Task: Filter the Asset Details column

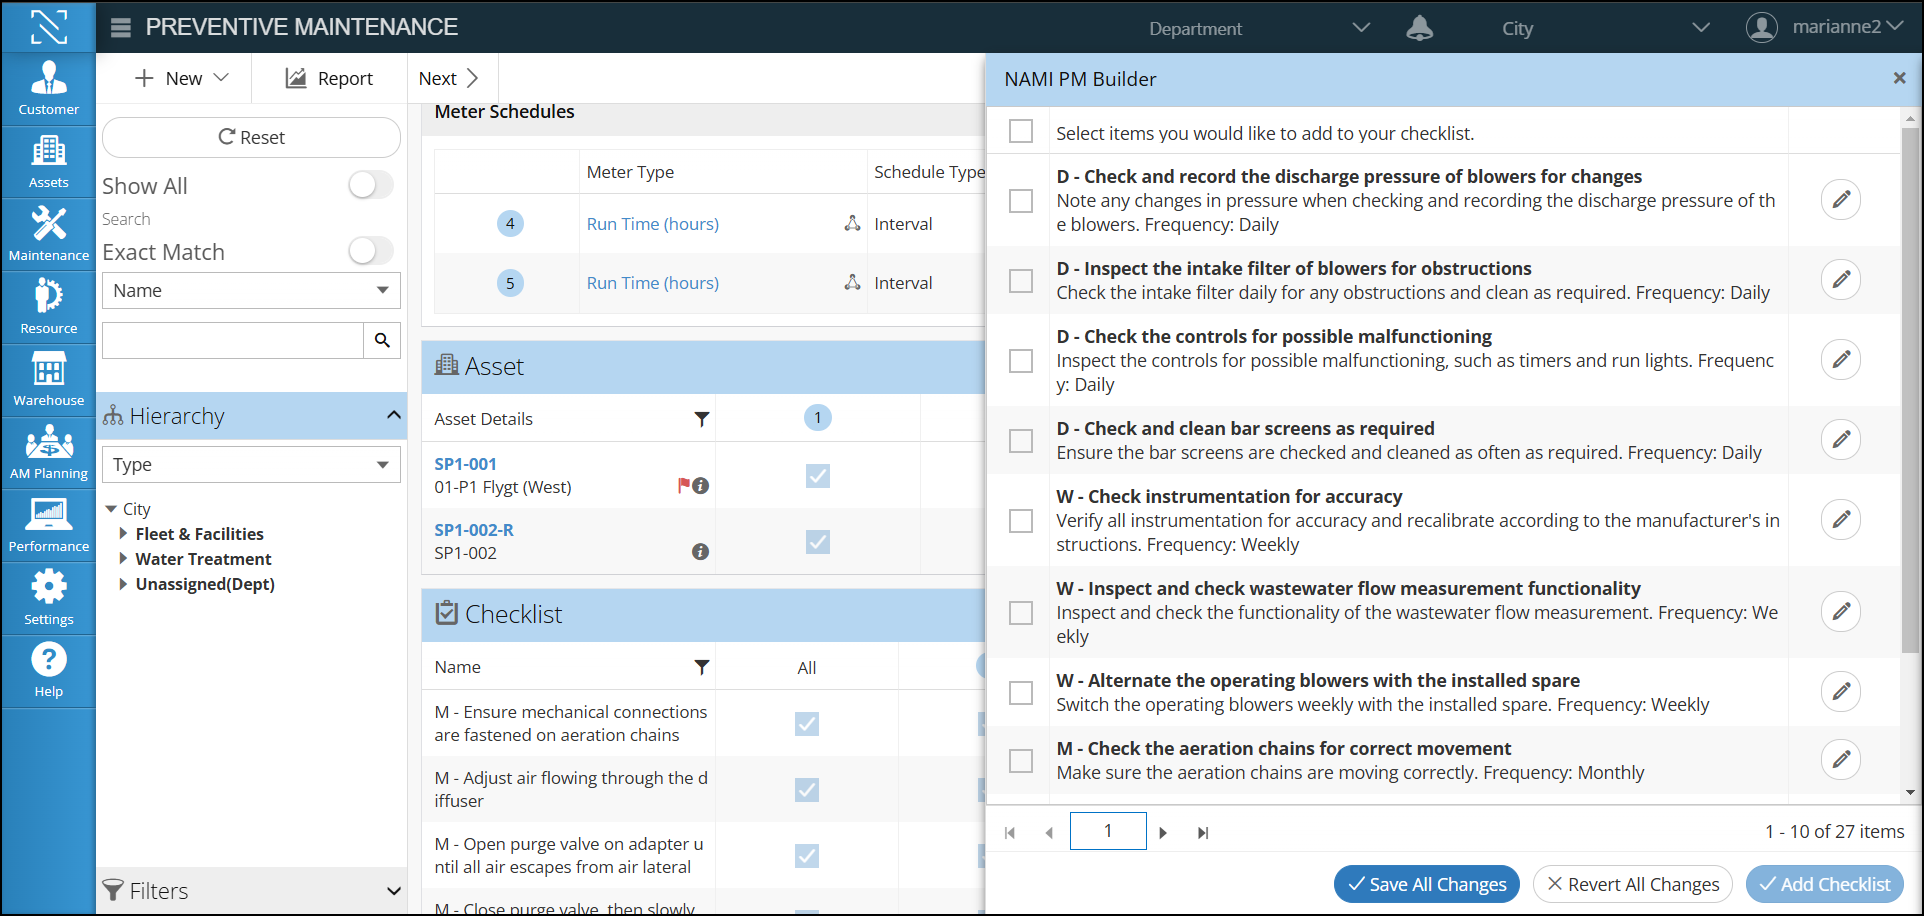Action: pos(701,419)
